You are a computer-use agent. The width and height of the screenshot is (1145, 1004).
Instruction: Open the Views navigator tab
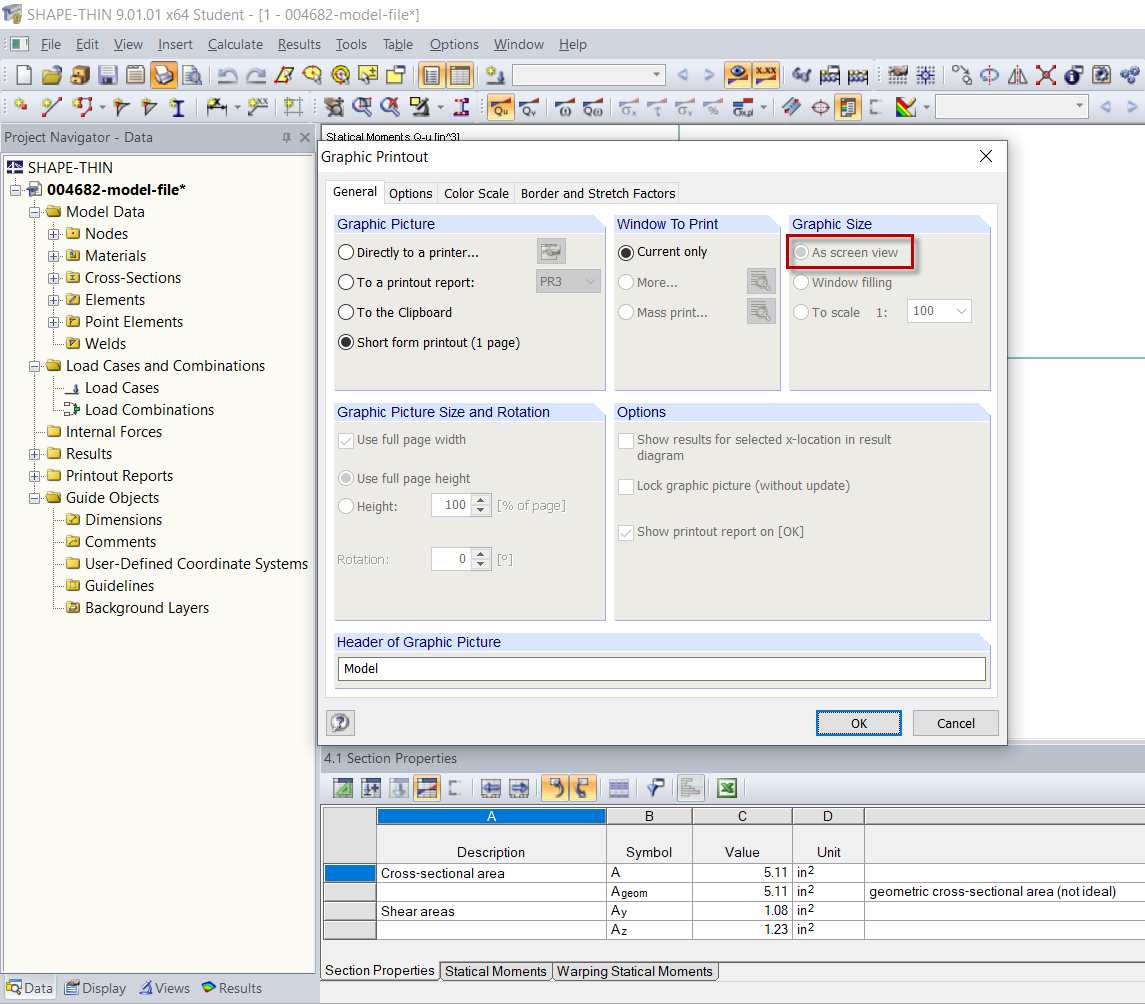click(164, 988)
